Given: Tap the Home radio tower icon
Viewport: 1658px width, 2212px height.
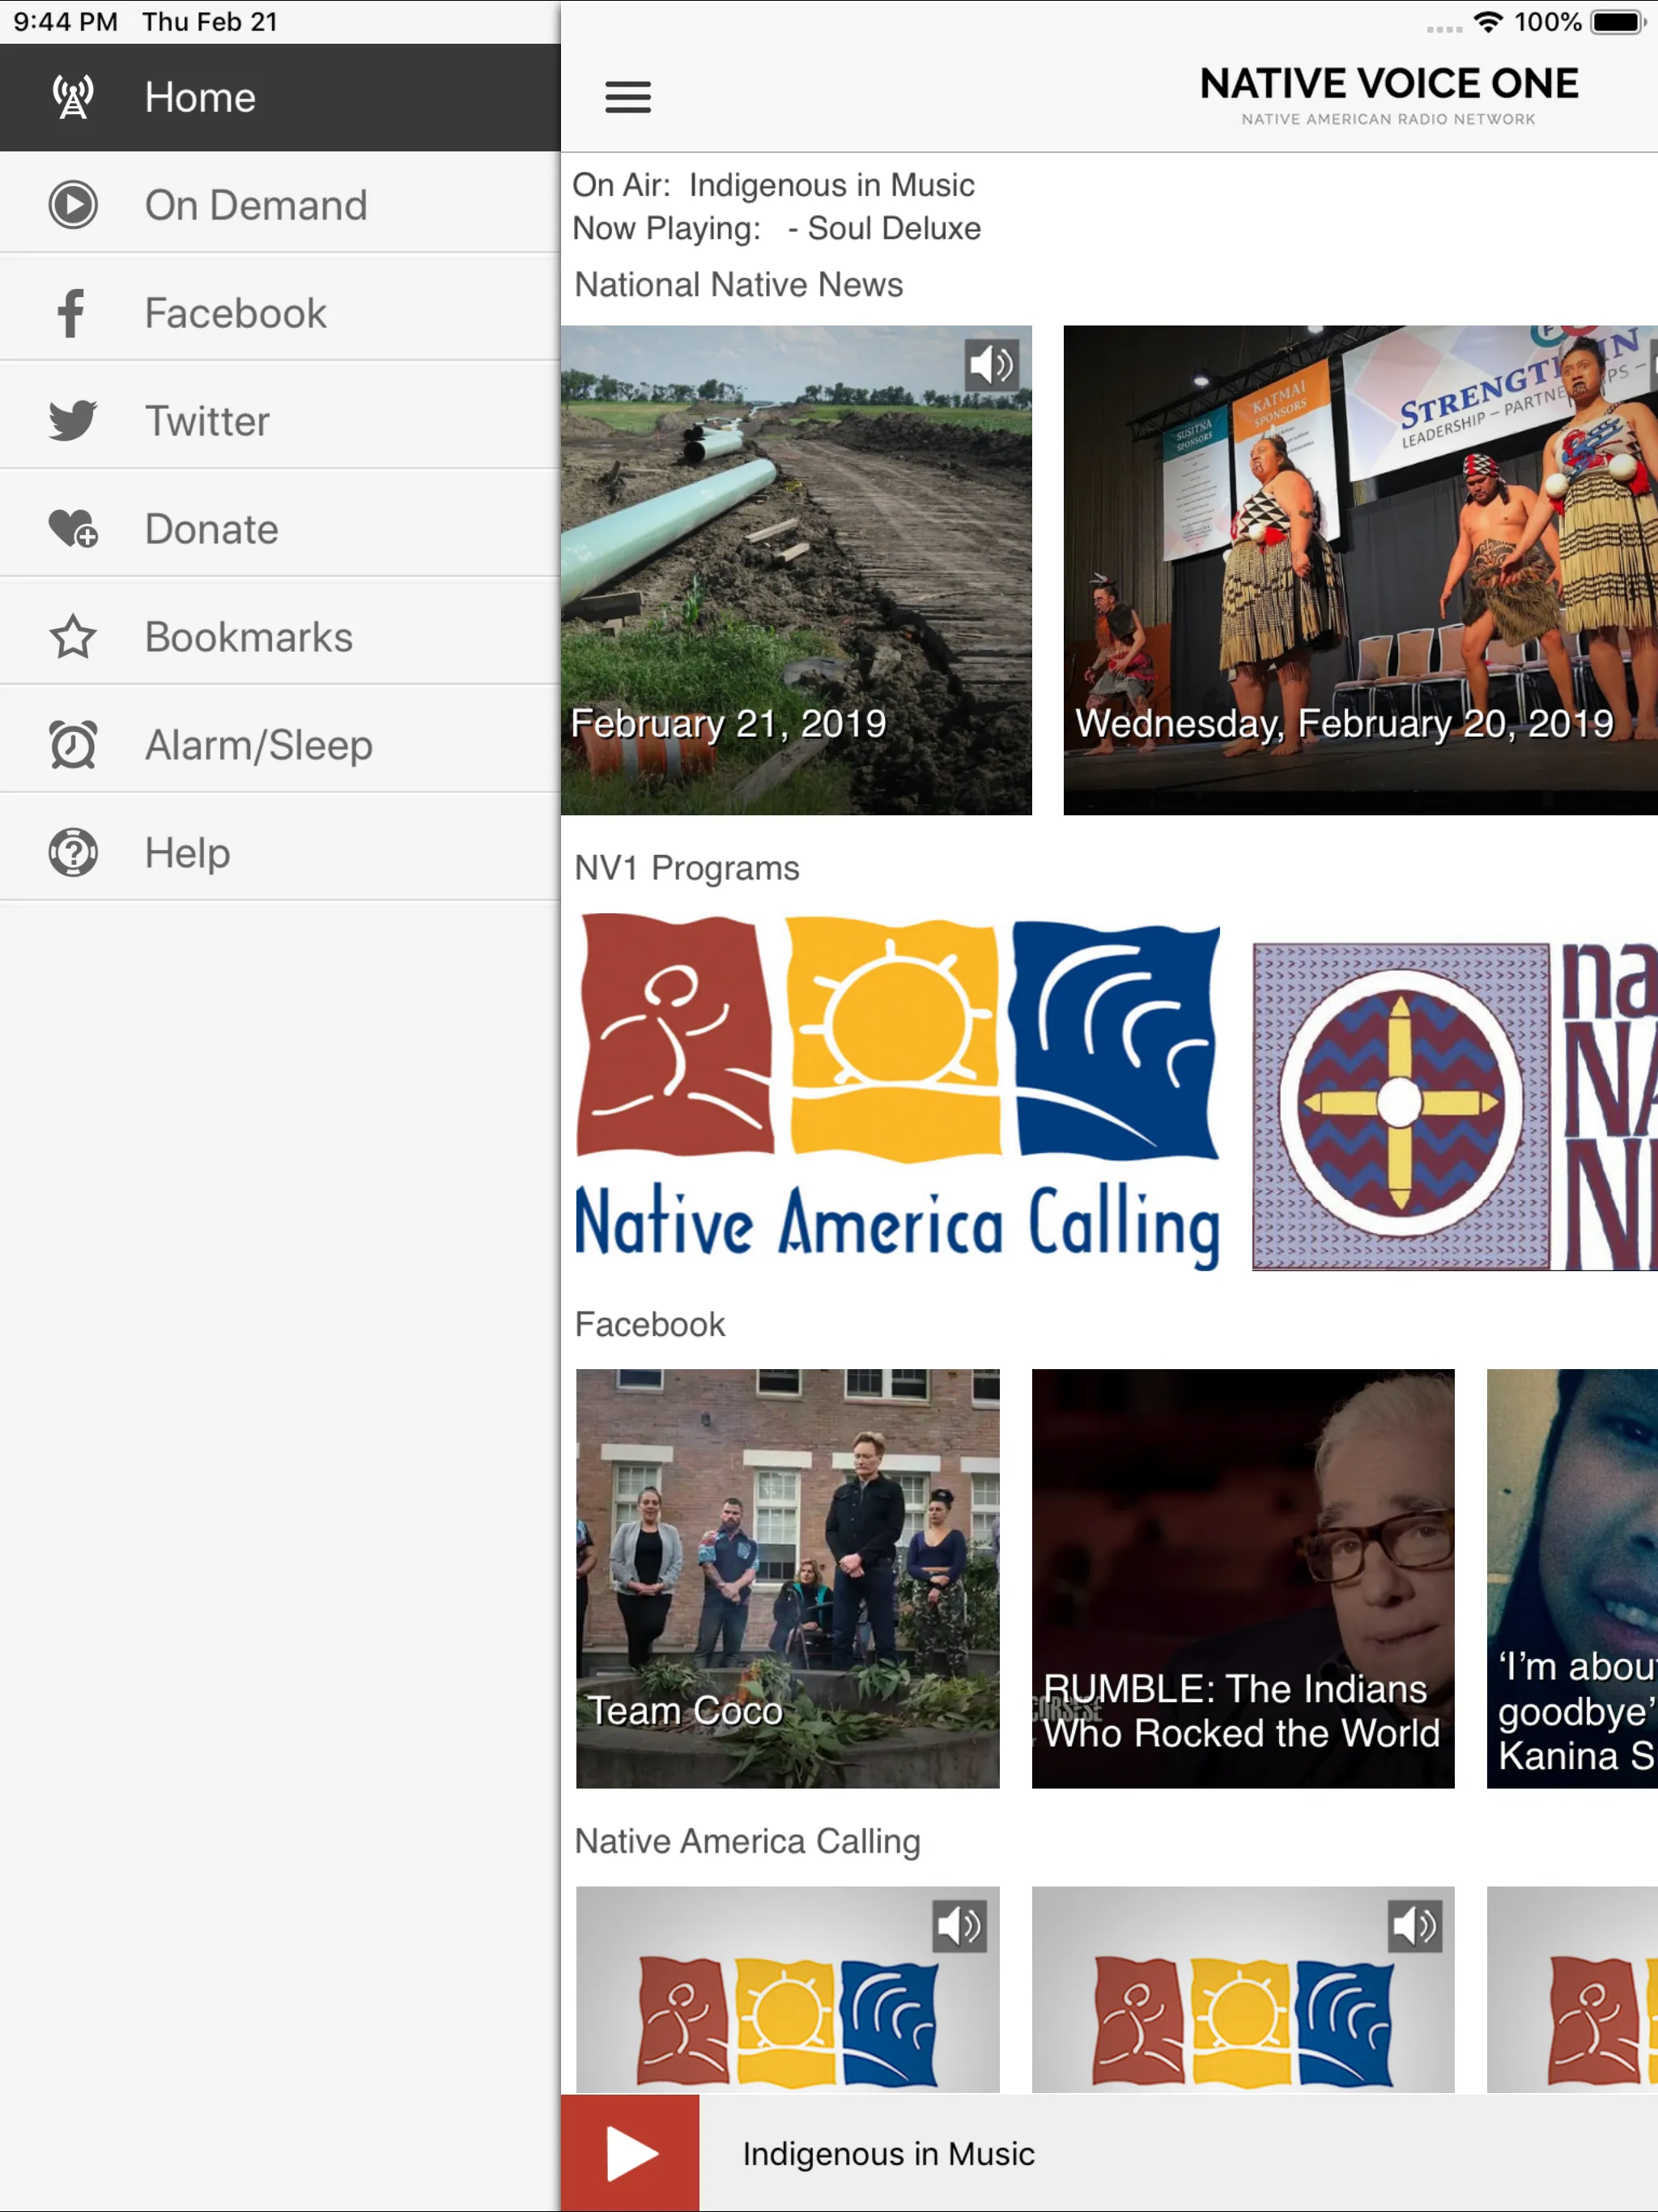Looking at the screenshot, I should pyautogui.click(x=73, y=97).
